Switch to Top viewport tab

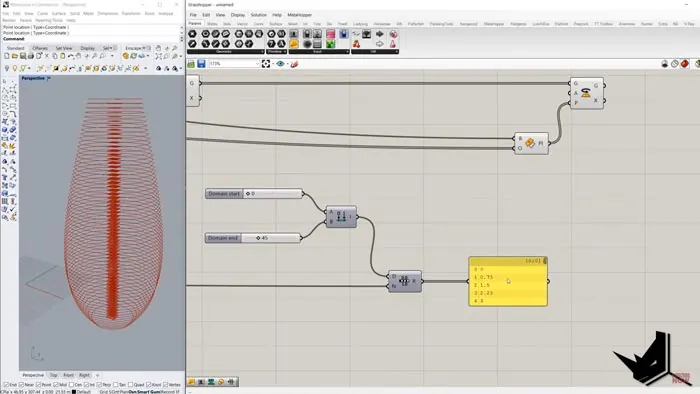point(54,375)
